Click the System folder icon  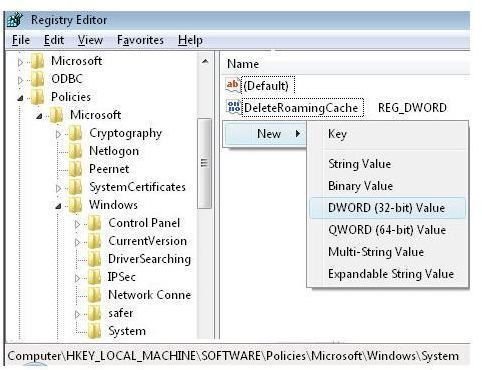pos(95,331)
